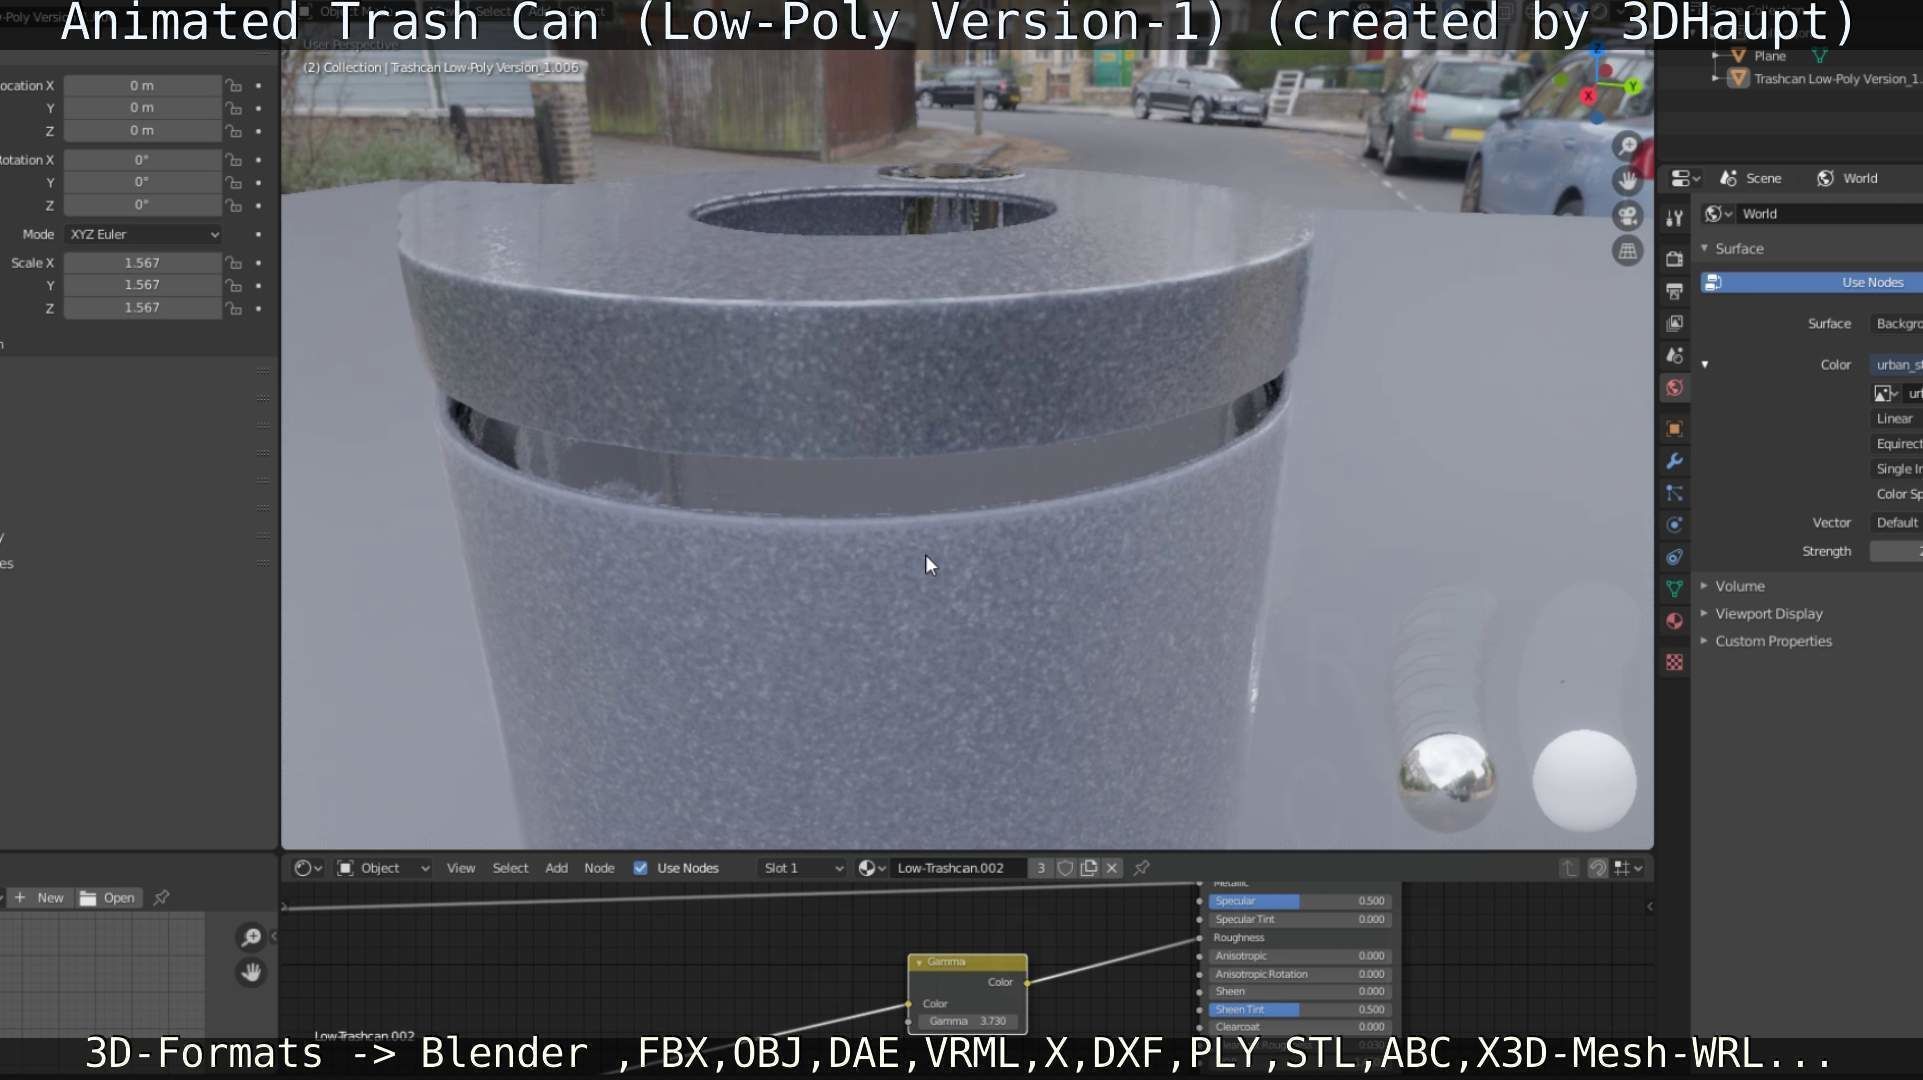Click the node editor parent tree arrow
1923x1080 pixels.
click(x=1568, y=868)
